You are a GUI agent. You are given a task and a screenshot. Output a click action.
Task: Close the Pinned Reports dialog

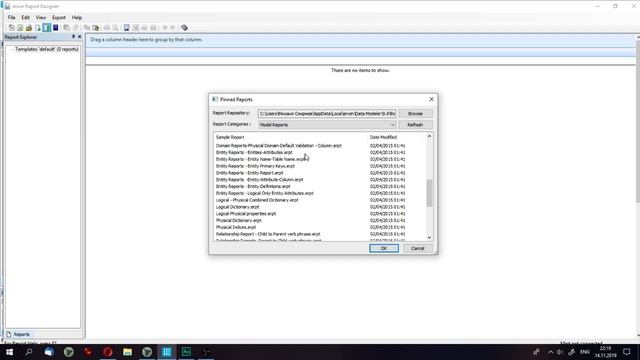pos(431,99)
